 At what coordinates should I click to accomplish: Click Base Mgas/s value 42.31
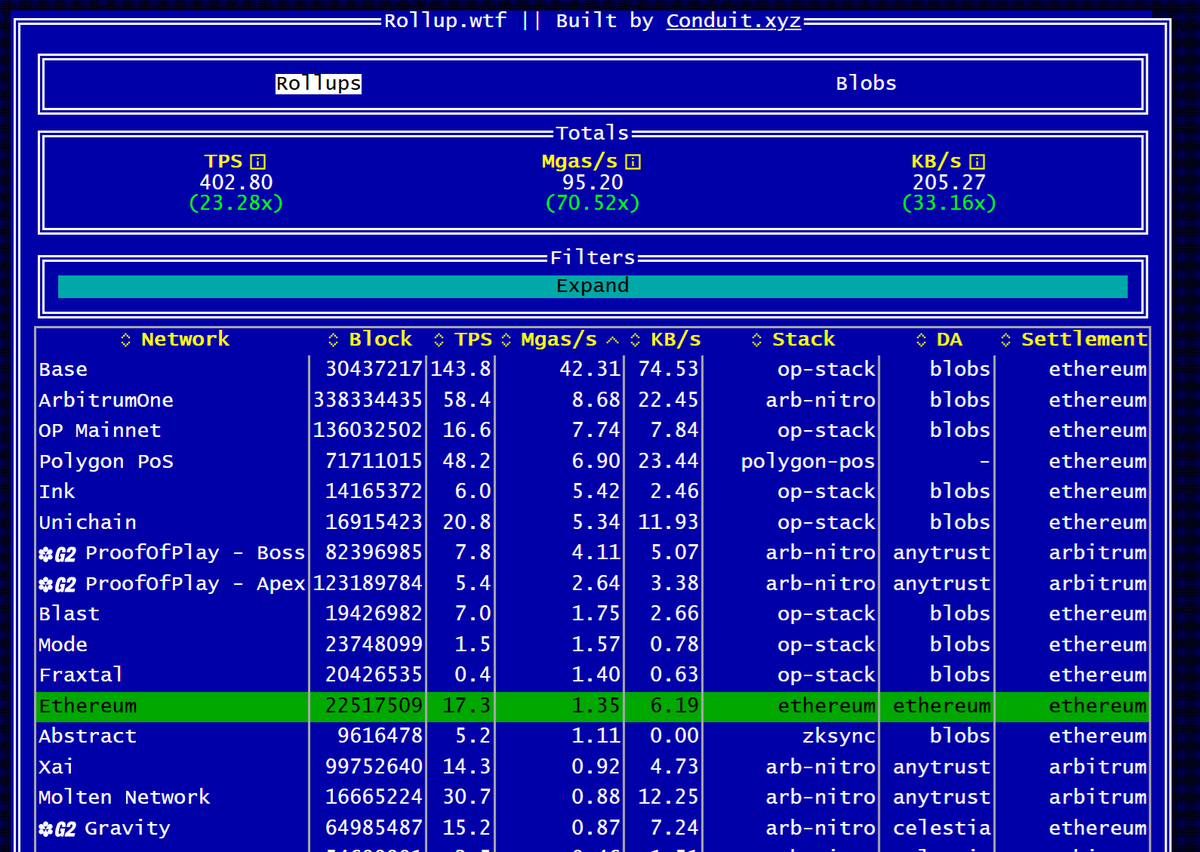[590, 370]
